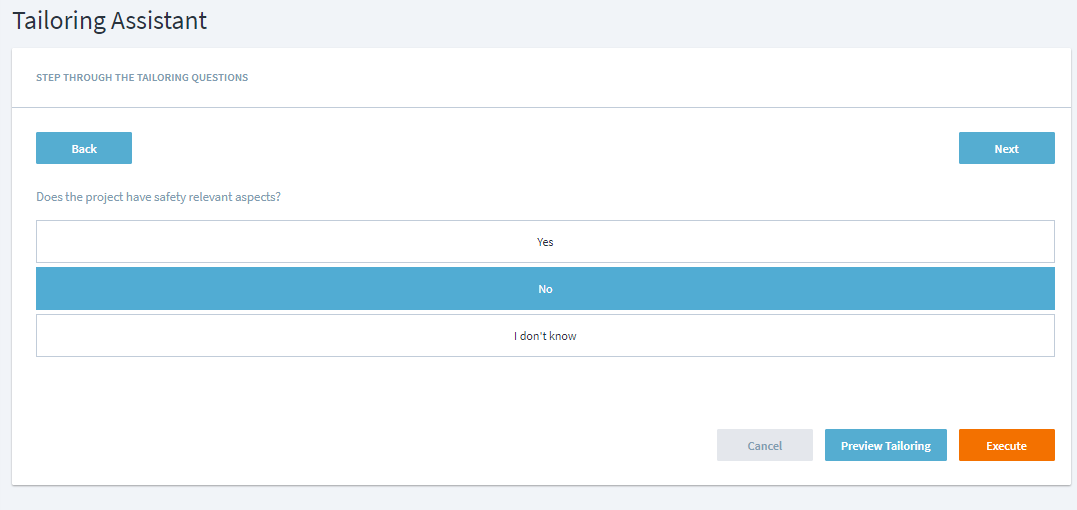Open Preview Tailoring

[x=885, y=445]
